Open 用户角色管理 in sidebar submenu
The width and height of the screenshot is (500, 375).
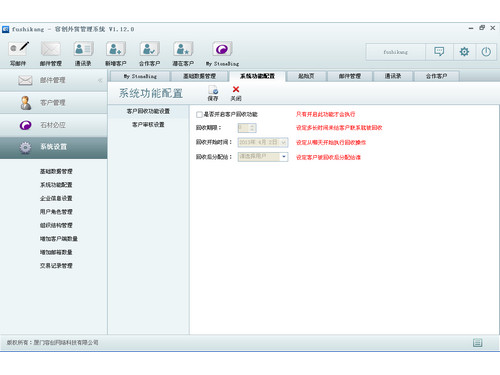(56, 212)
